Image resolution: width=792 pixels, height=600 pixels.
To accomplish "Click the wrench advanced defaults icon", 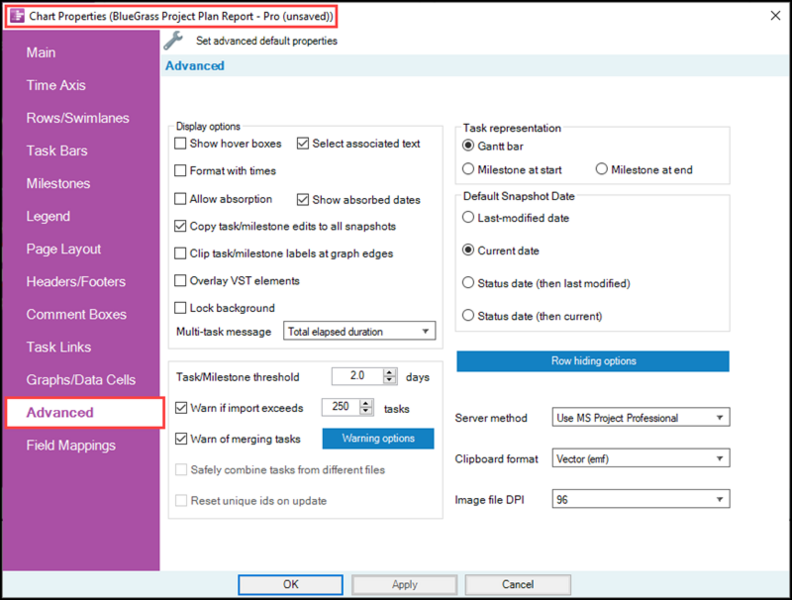I will click(173, 40).
